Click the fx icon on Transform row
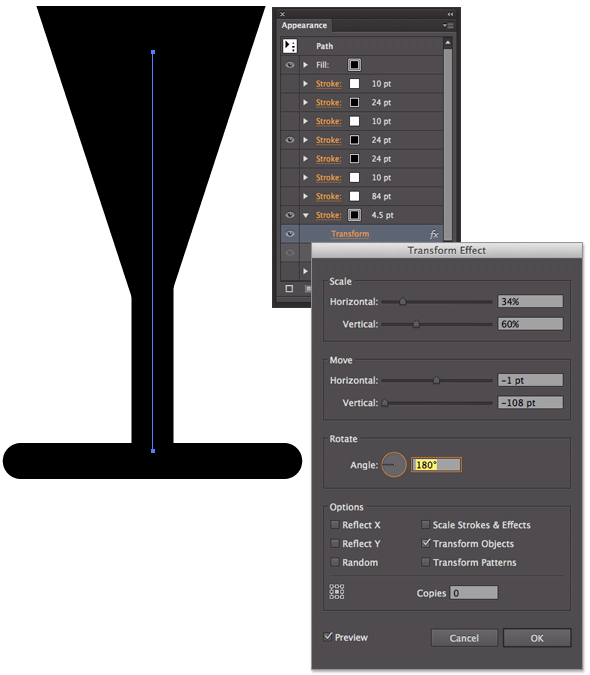The width and height of the screenshot is (590, 675). click(434, 234)
